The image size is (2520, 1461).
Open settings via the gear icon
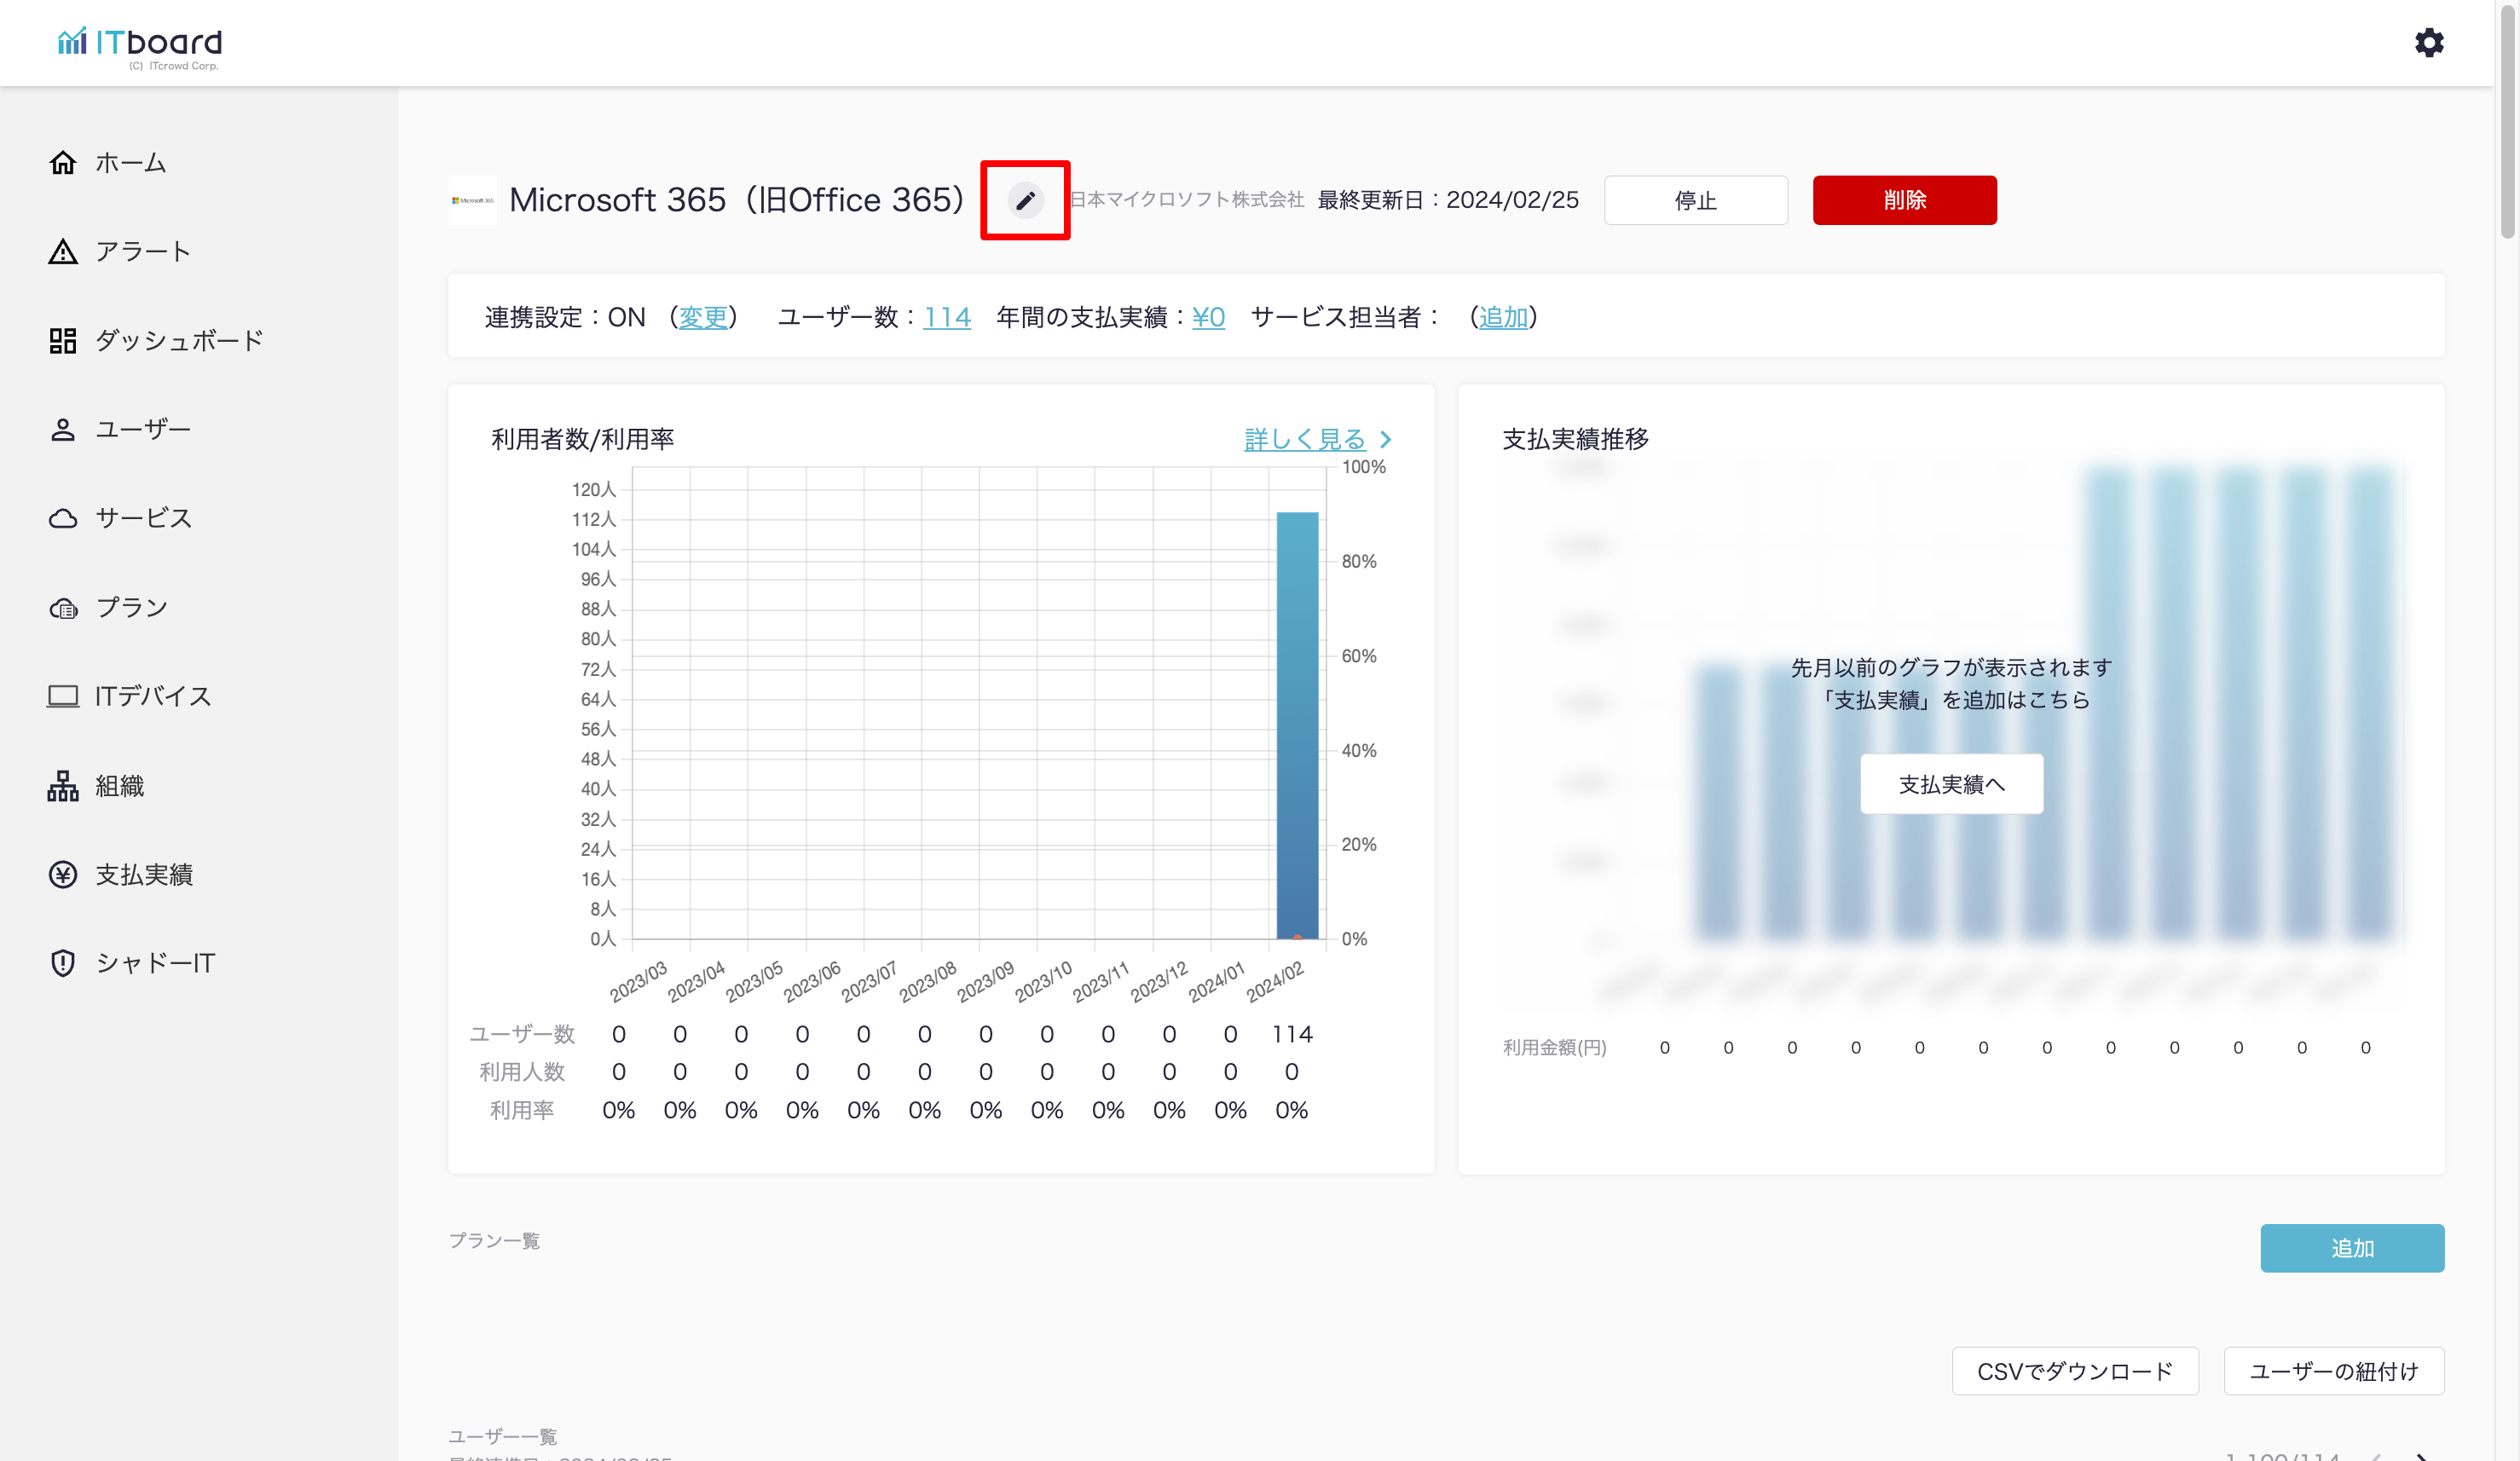point(2428,43)
